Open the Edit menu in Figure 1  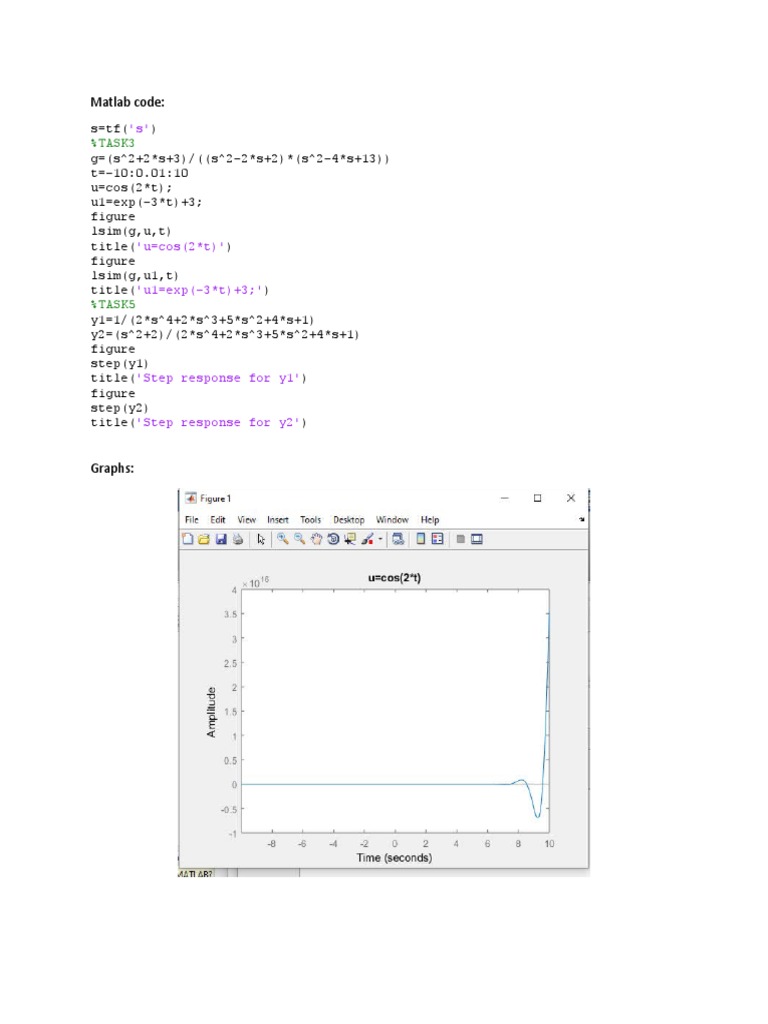click(217, 520)
